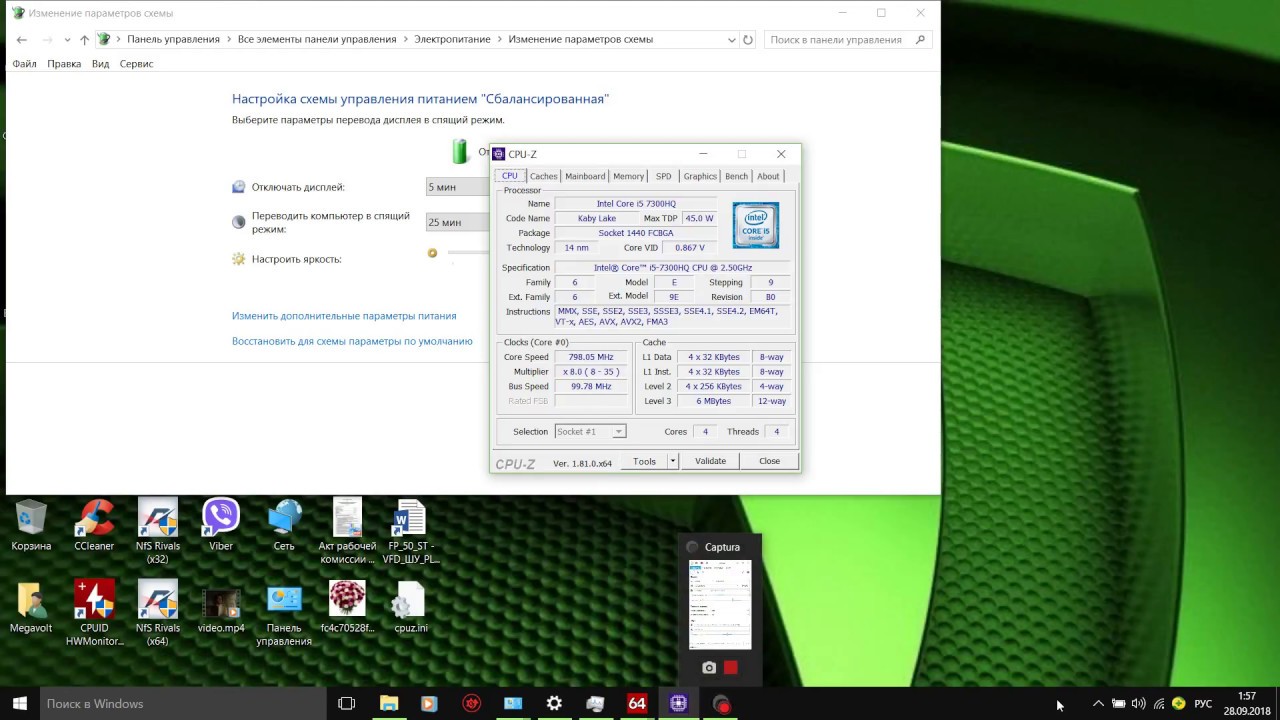Click the Validate button in CPU-Z
The image size is (1280, 720).
click(x=710, y=461)
